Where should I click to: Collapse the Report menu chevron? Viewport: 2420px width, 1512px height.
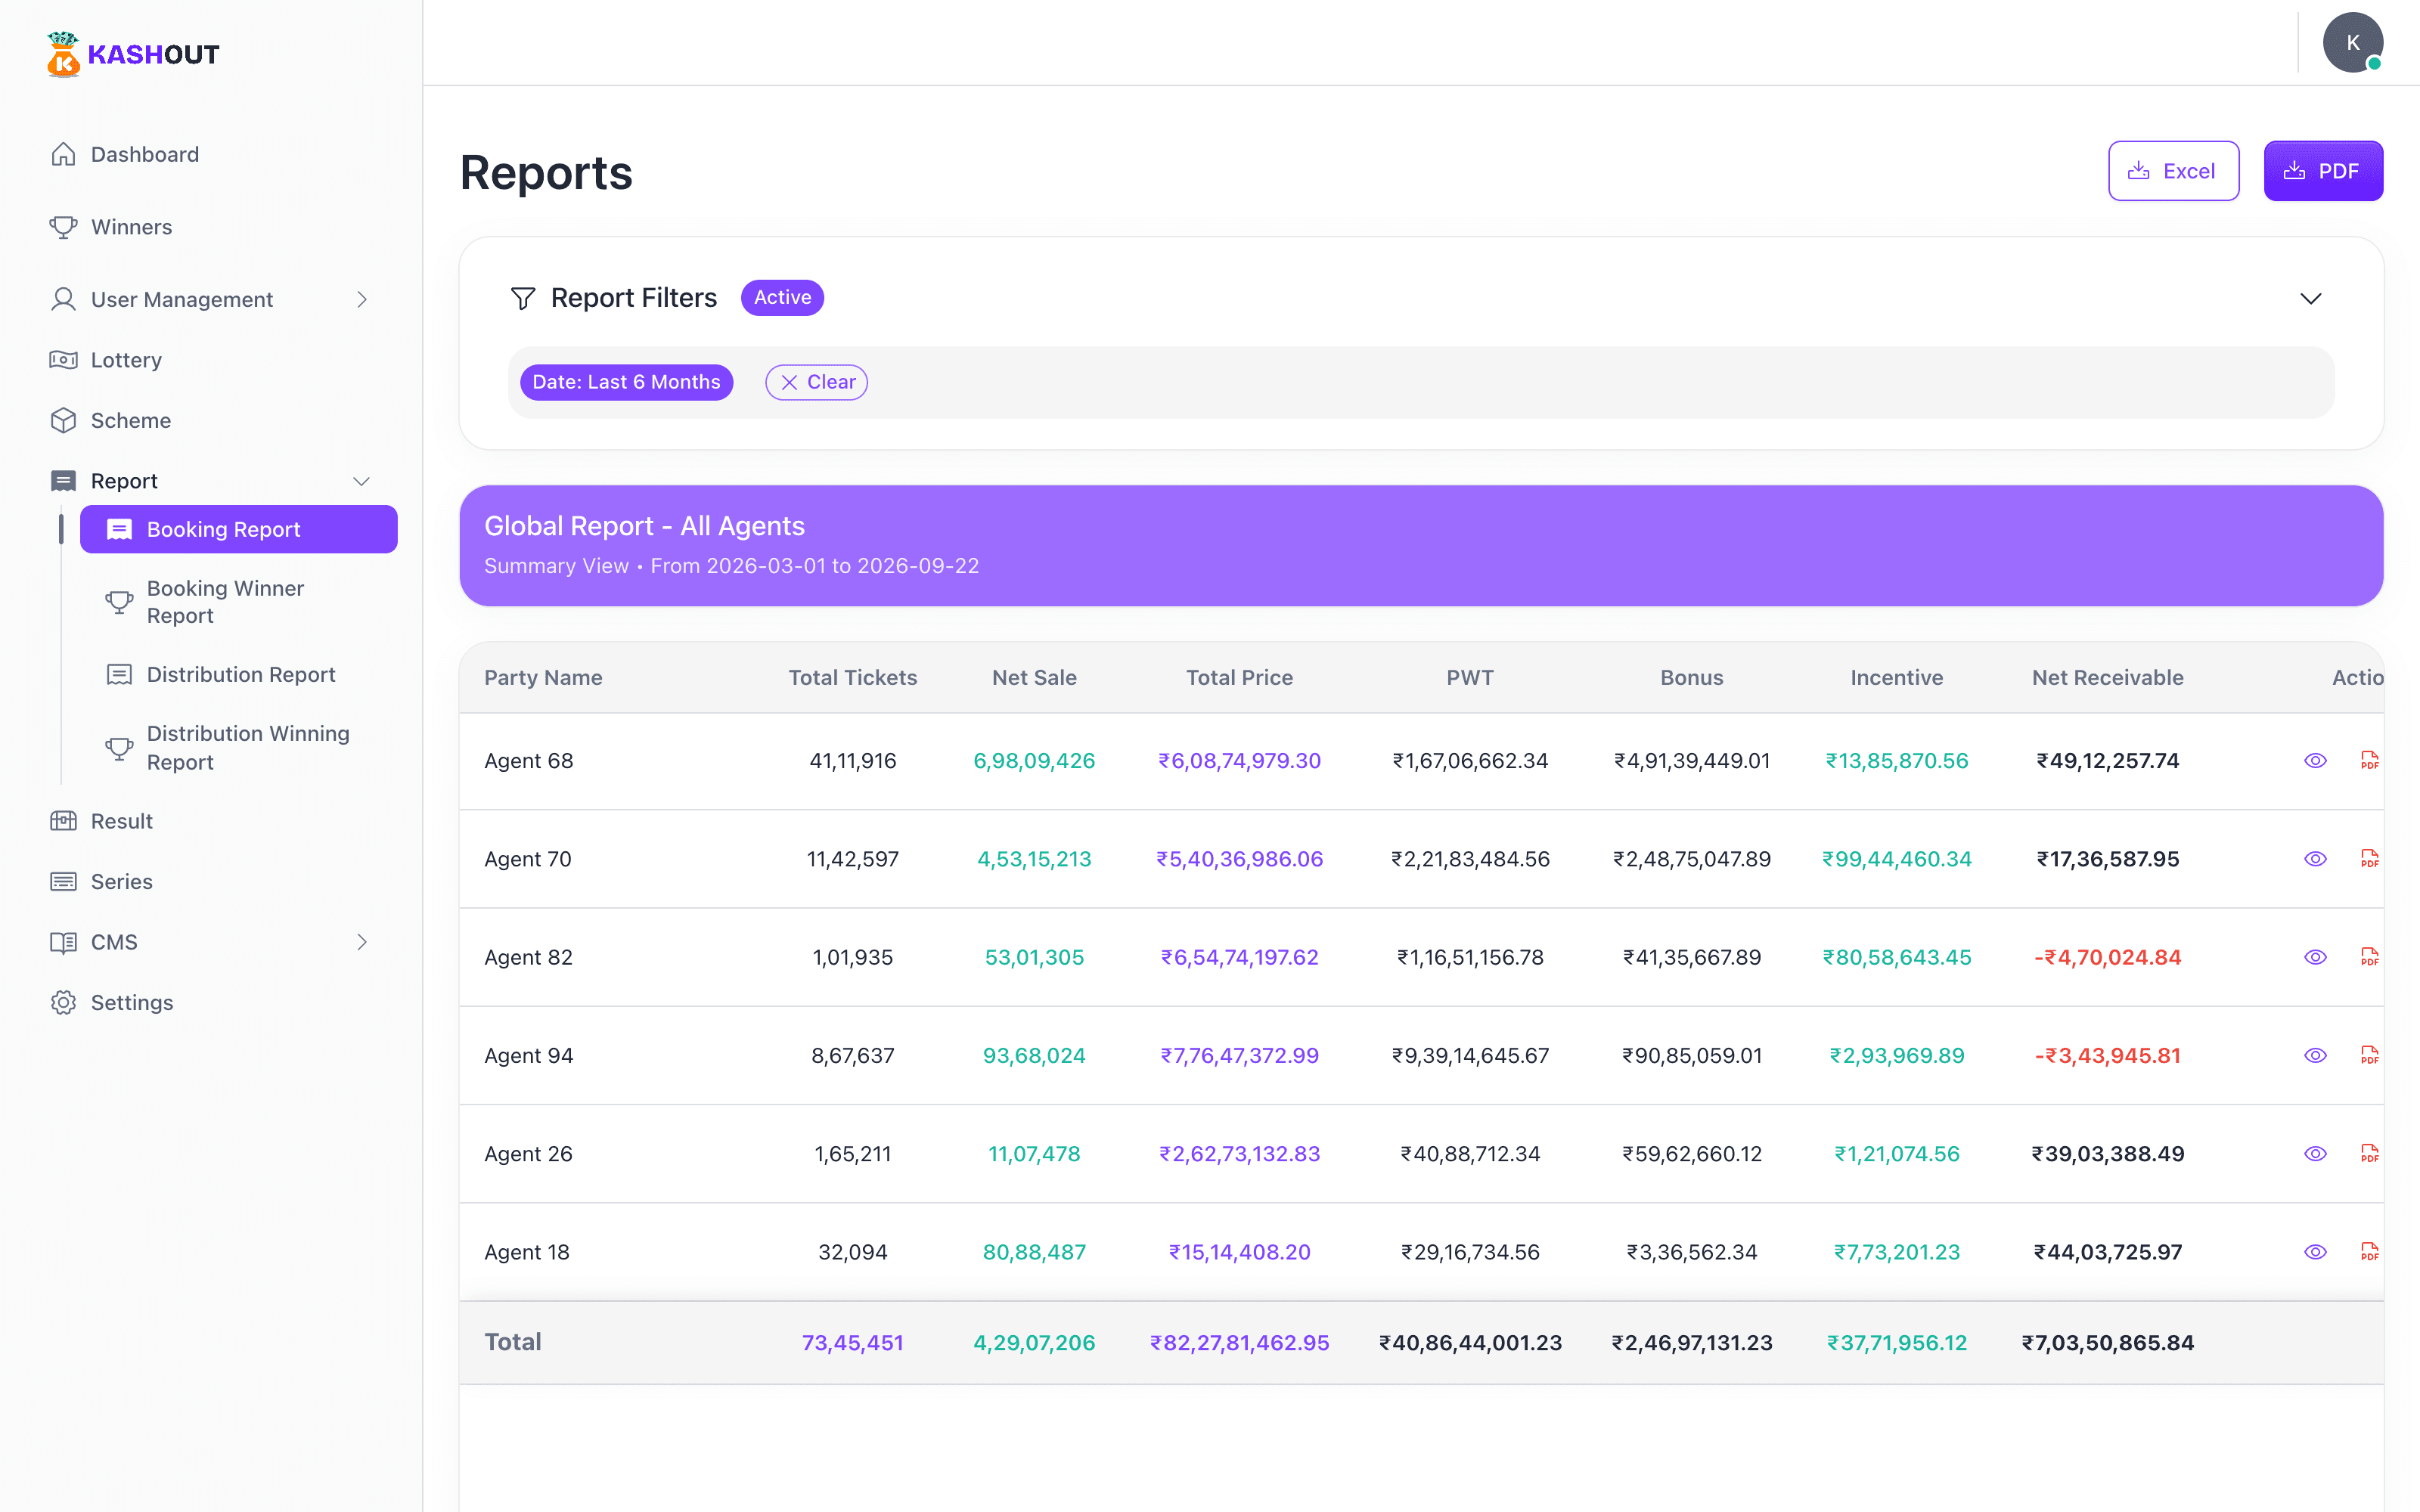362,481
